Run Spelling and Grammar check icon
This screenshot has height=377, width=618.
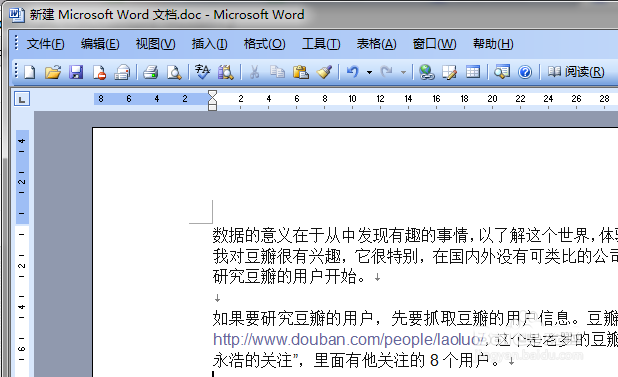pyautogui.click(x=202, y=72)
